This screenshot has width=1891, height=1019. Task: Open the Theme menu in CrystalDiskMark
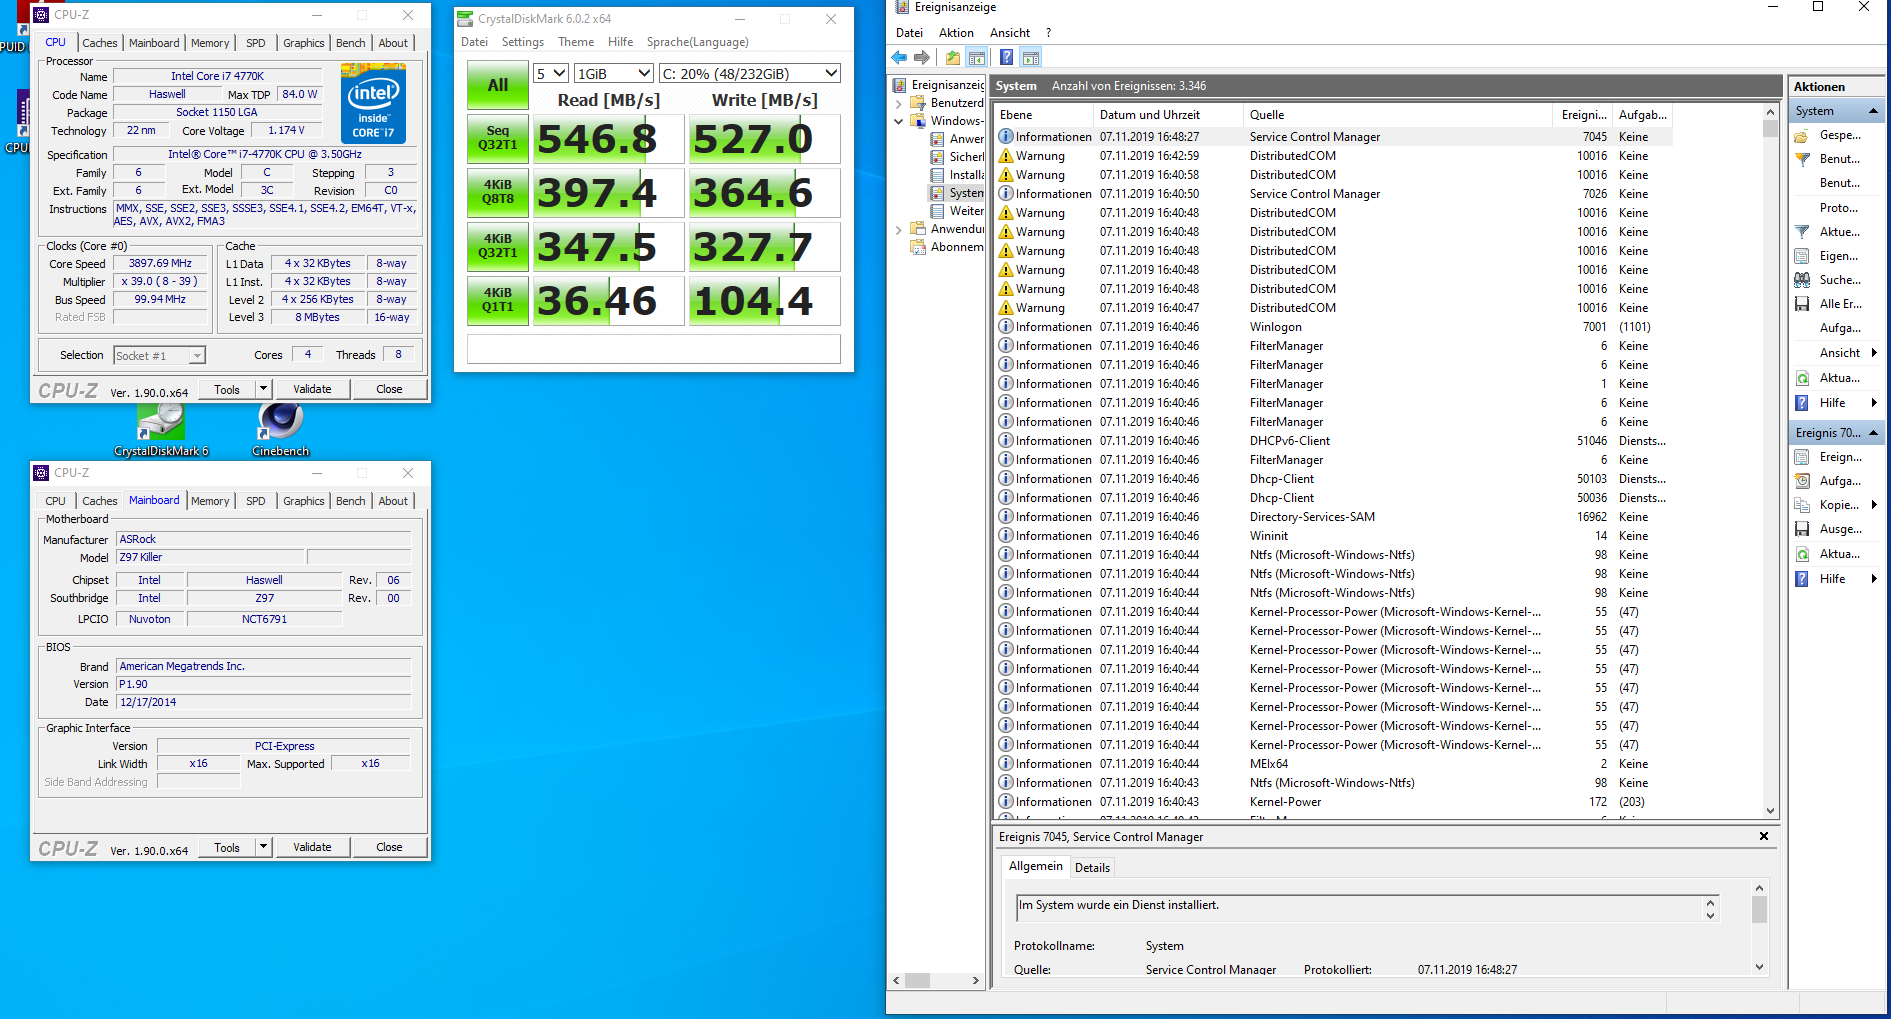(576, 42)
